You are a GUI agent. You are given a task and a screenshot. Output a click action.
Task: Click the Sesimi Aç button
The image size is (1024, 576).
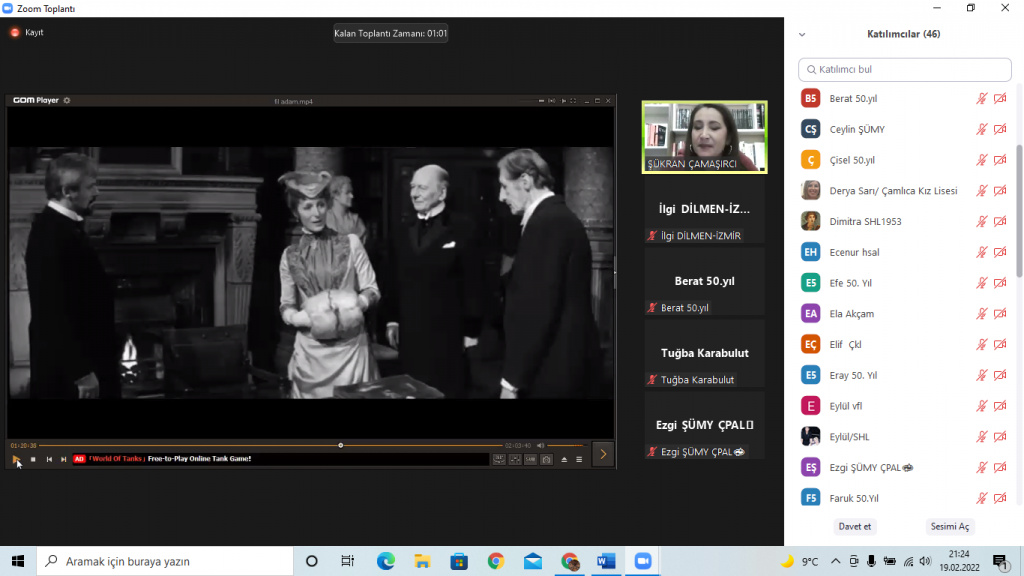[x=949, y=526]
